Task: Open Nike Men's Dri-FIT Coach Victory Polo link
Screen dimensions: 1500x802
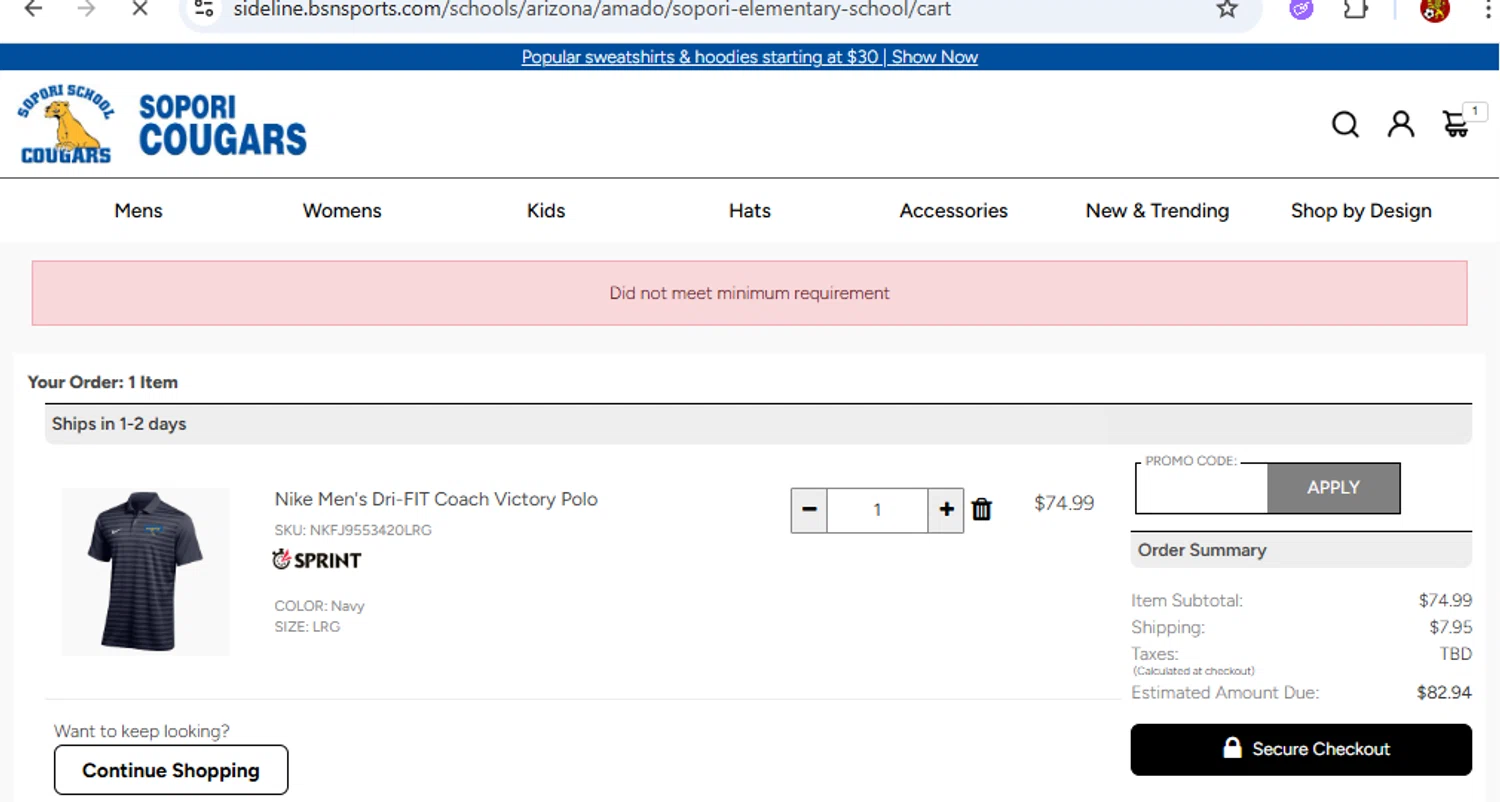Action: [436, 499]
